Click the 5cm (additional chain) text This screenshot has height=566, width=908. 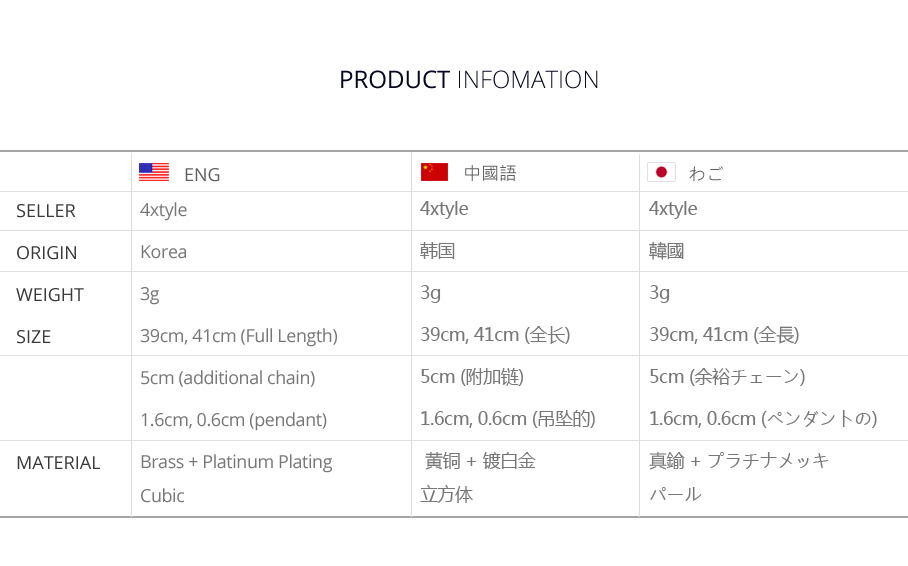228,378
